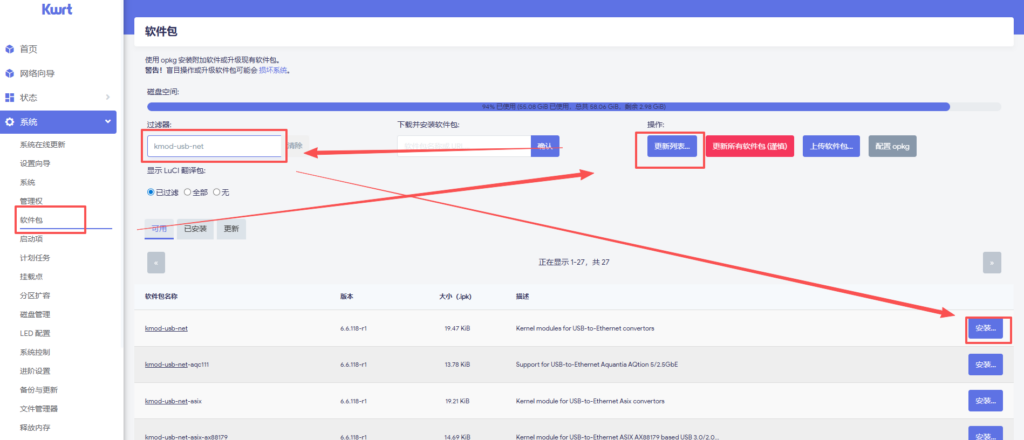Click the grid icon beside 状态
This screenshot has width=1024, height=440.
tap(9, 97)
